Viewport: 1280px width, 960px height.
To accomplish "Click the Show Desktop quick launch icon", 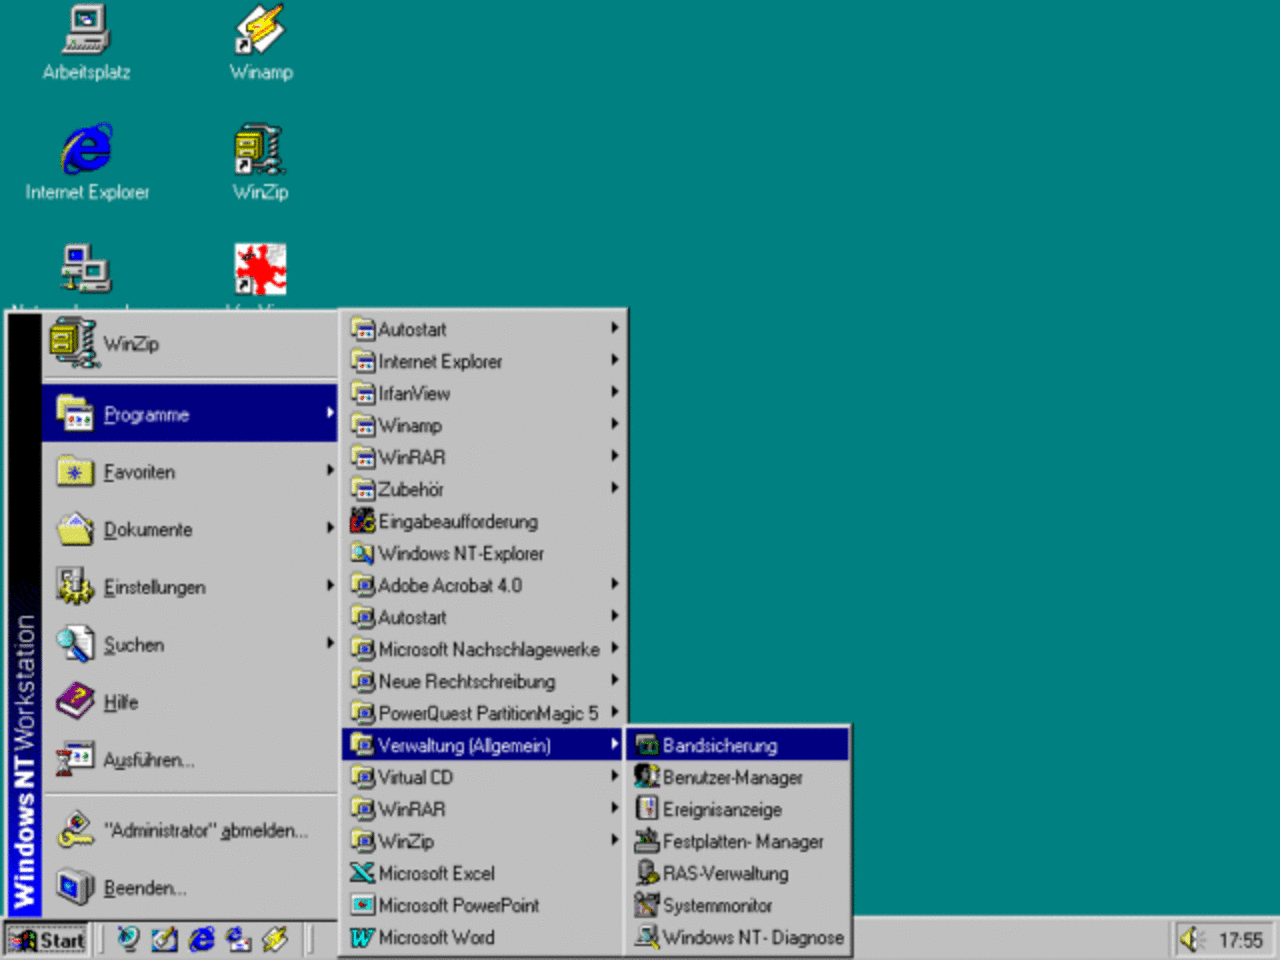I will click(x=164, y=939).
